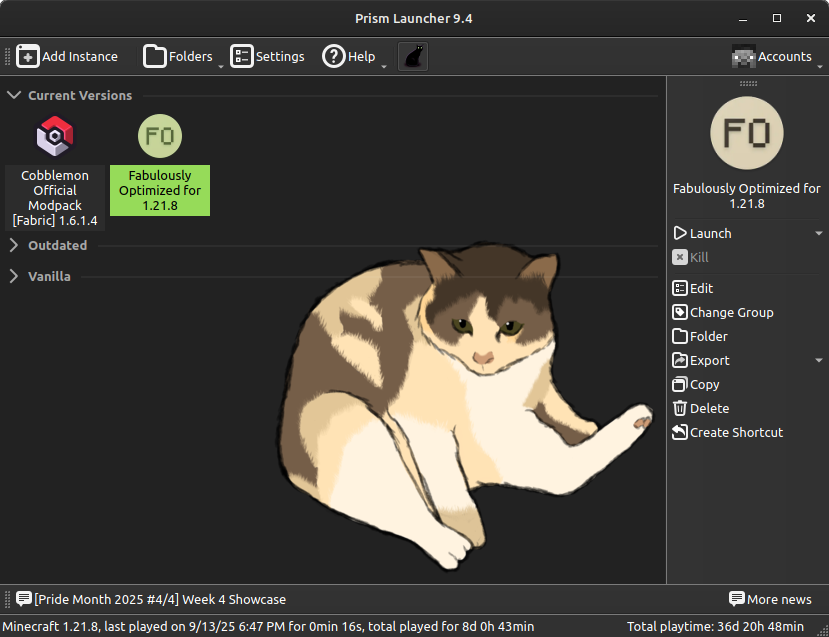Select the Fabulously Optimized instance icon
Viewport: 829px width, 637px height.
(160, 137)
